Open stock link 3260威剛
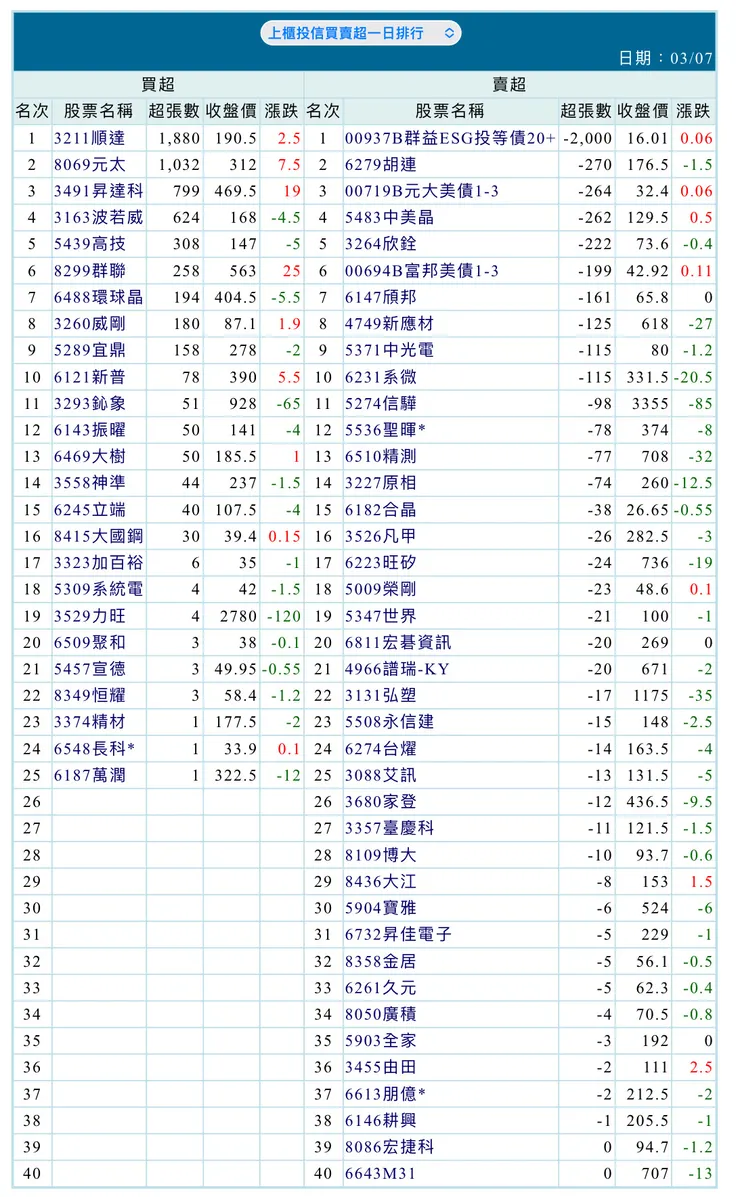The width and height of the screenshot is (740, 1197). coord(89,324)
